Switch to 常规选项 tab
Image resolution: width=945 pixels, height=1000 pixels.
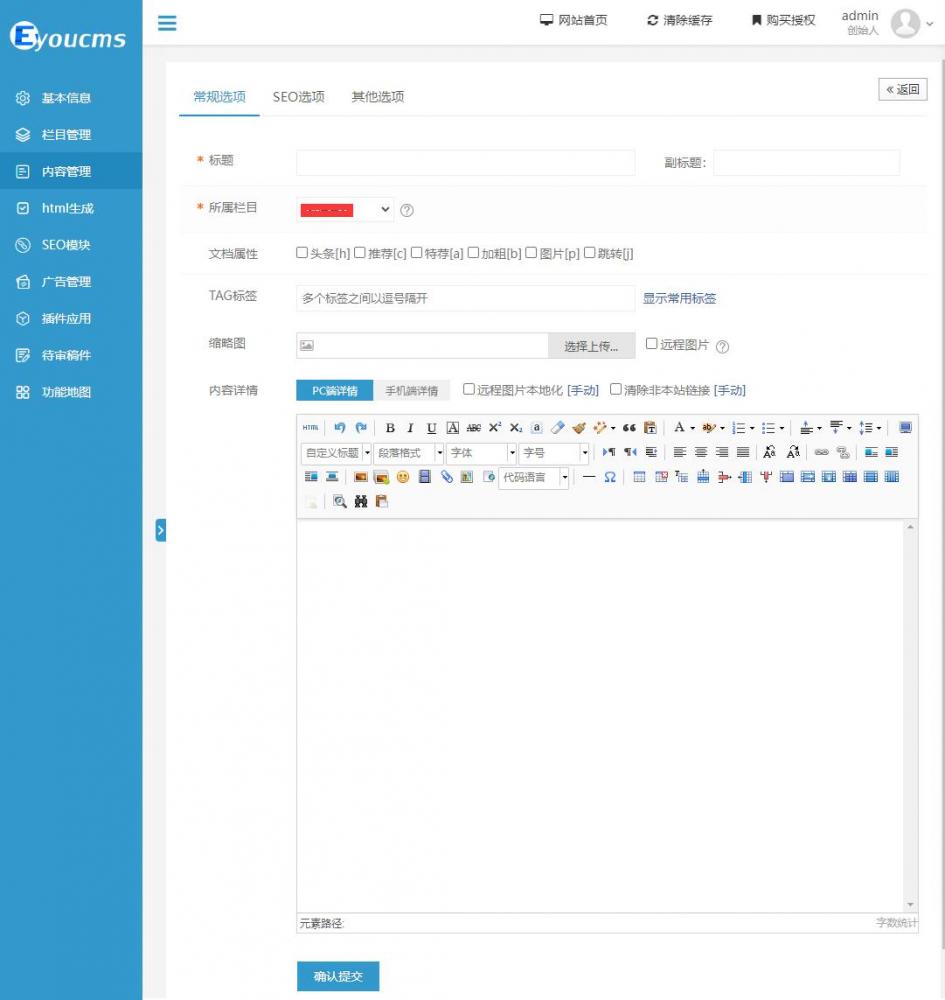coord(219,97)
